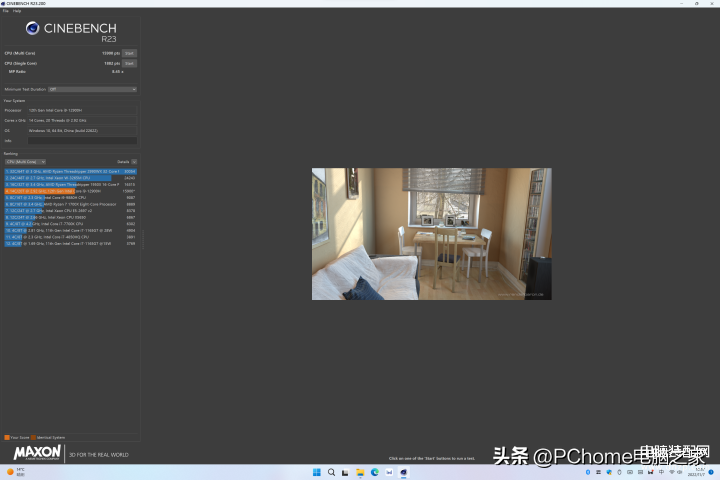Open the Windows Security shield tray icon
This screenshot has height=480, width=720.
(609, 472)
